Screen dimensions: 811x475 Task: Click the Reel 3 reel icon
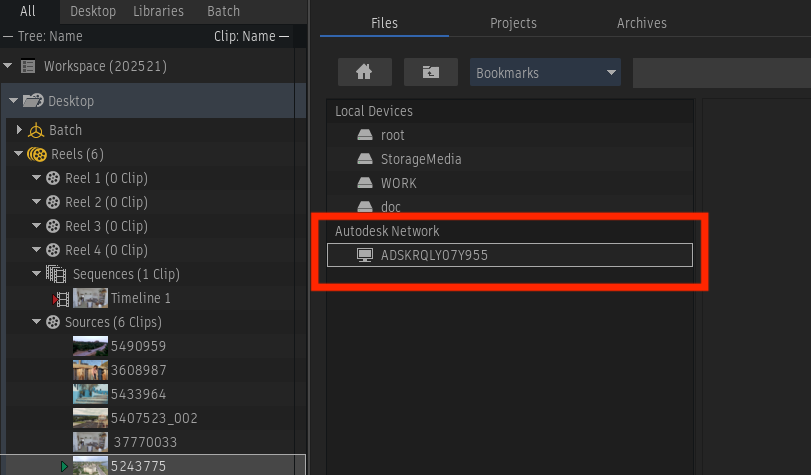[x=53, y=226]
